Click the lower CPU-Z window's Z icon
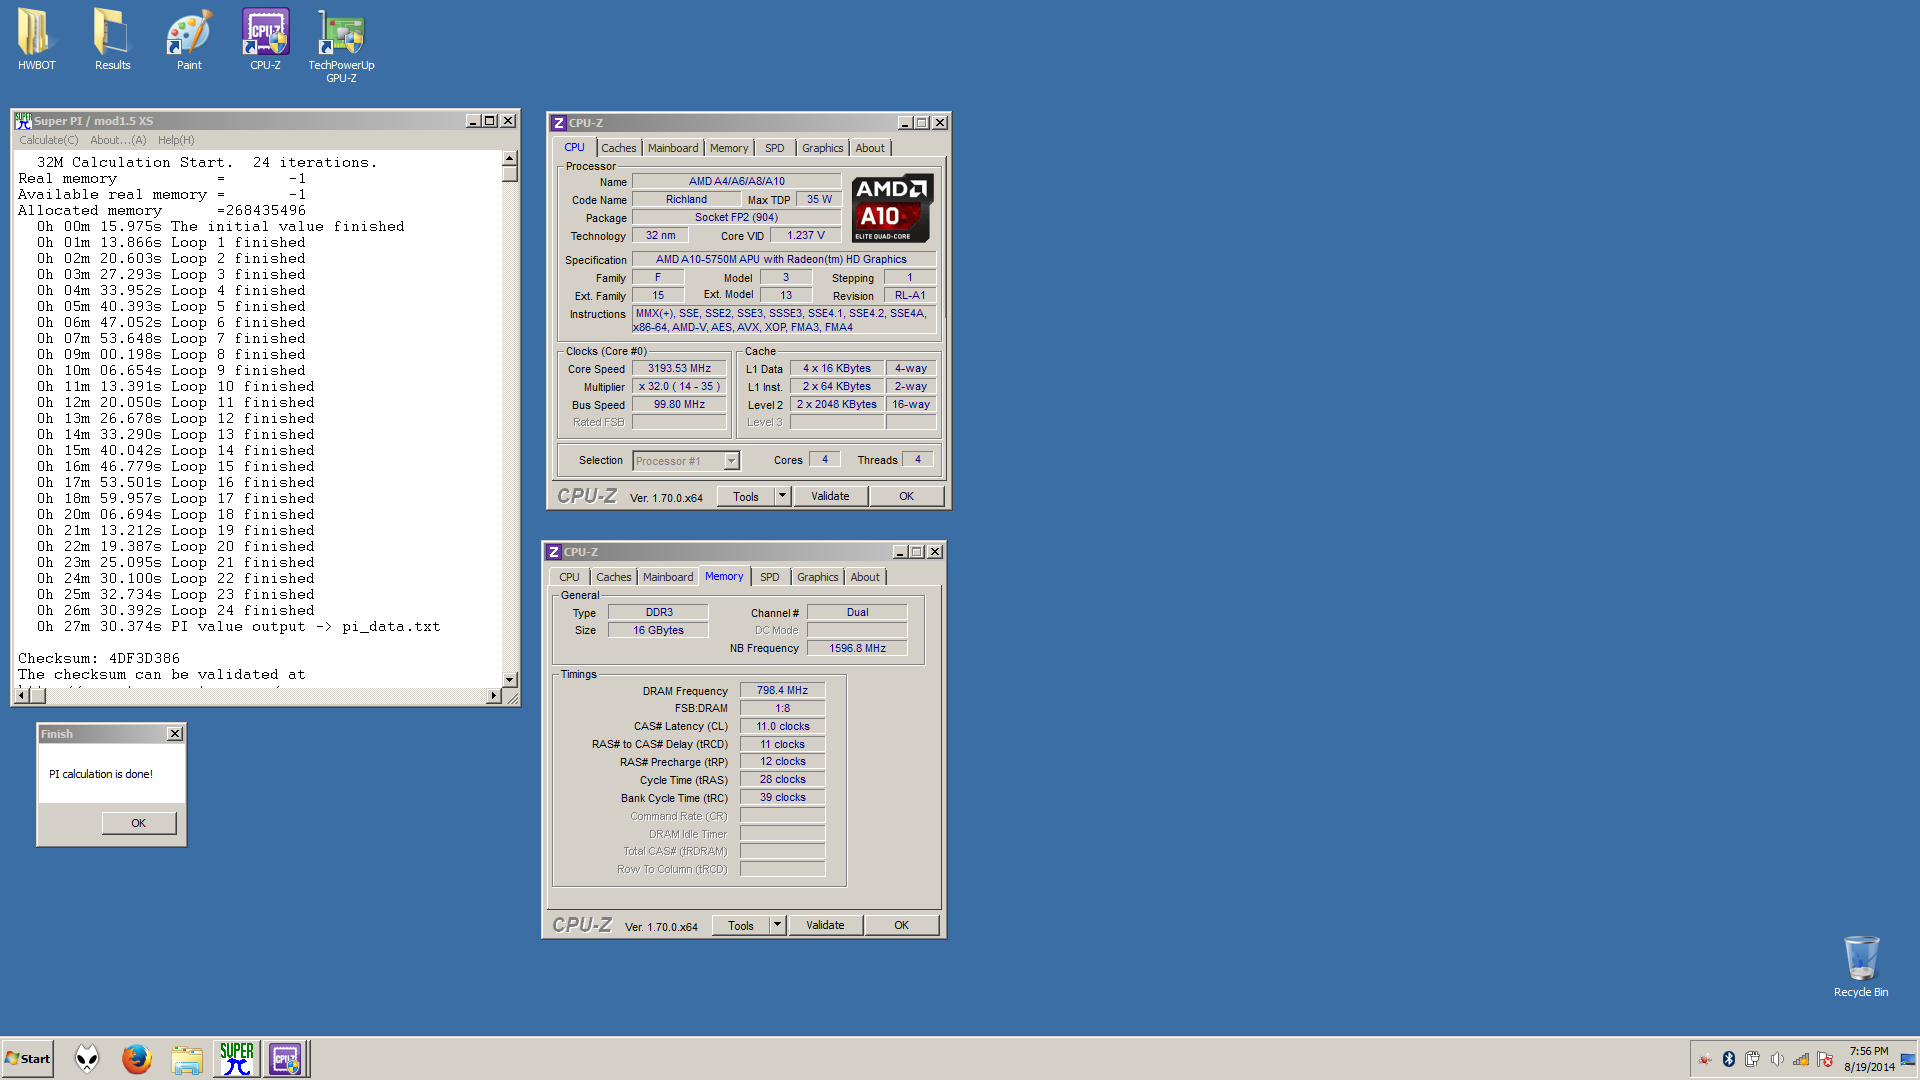Image resolution: width=1920 pixels, height=1080 pixels. (x=554, y=552)
